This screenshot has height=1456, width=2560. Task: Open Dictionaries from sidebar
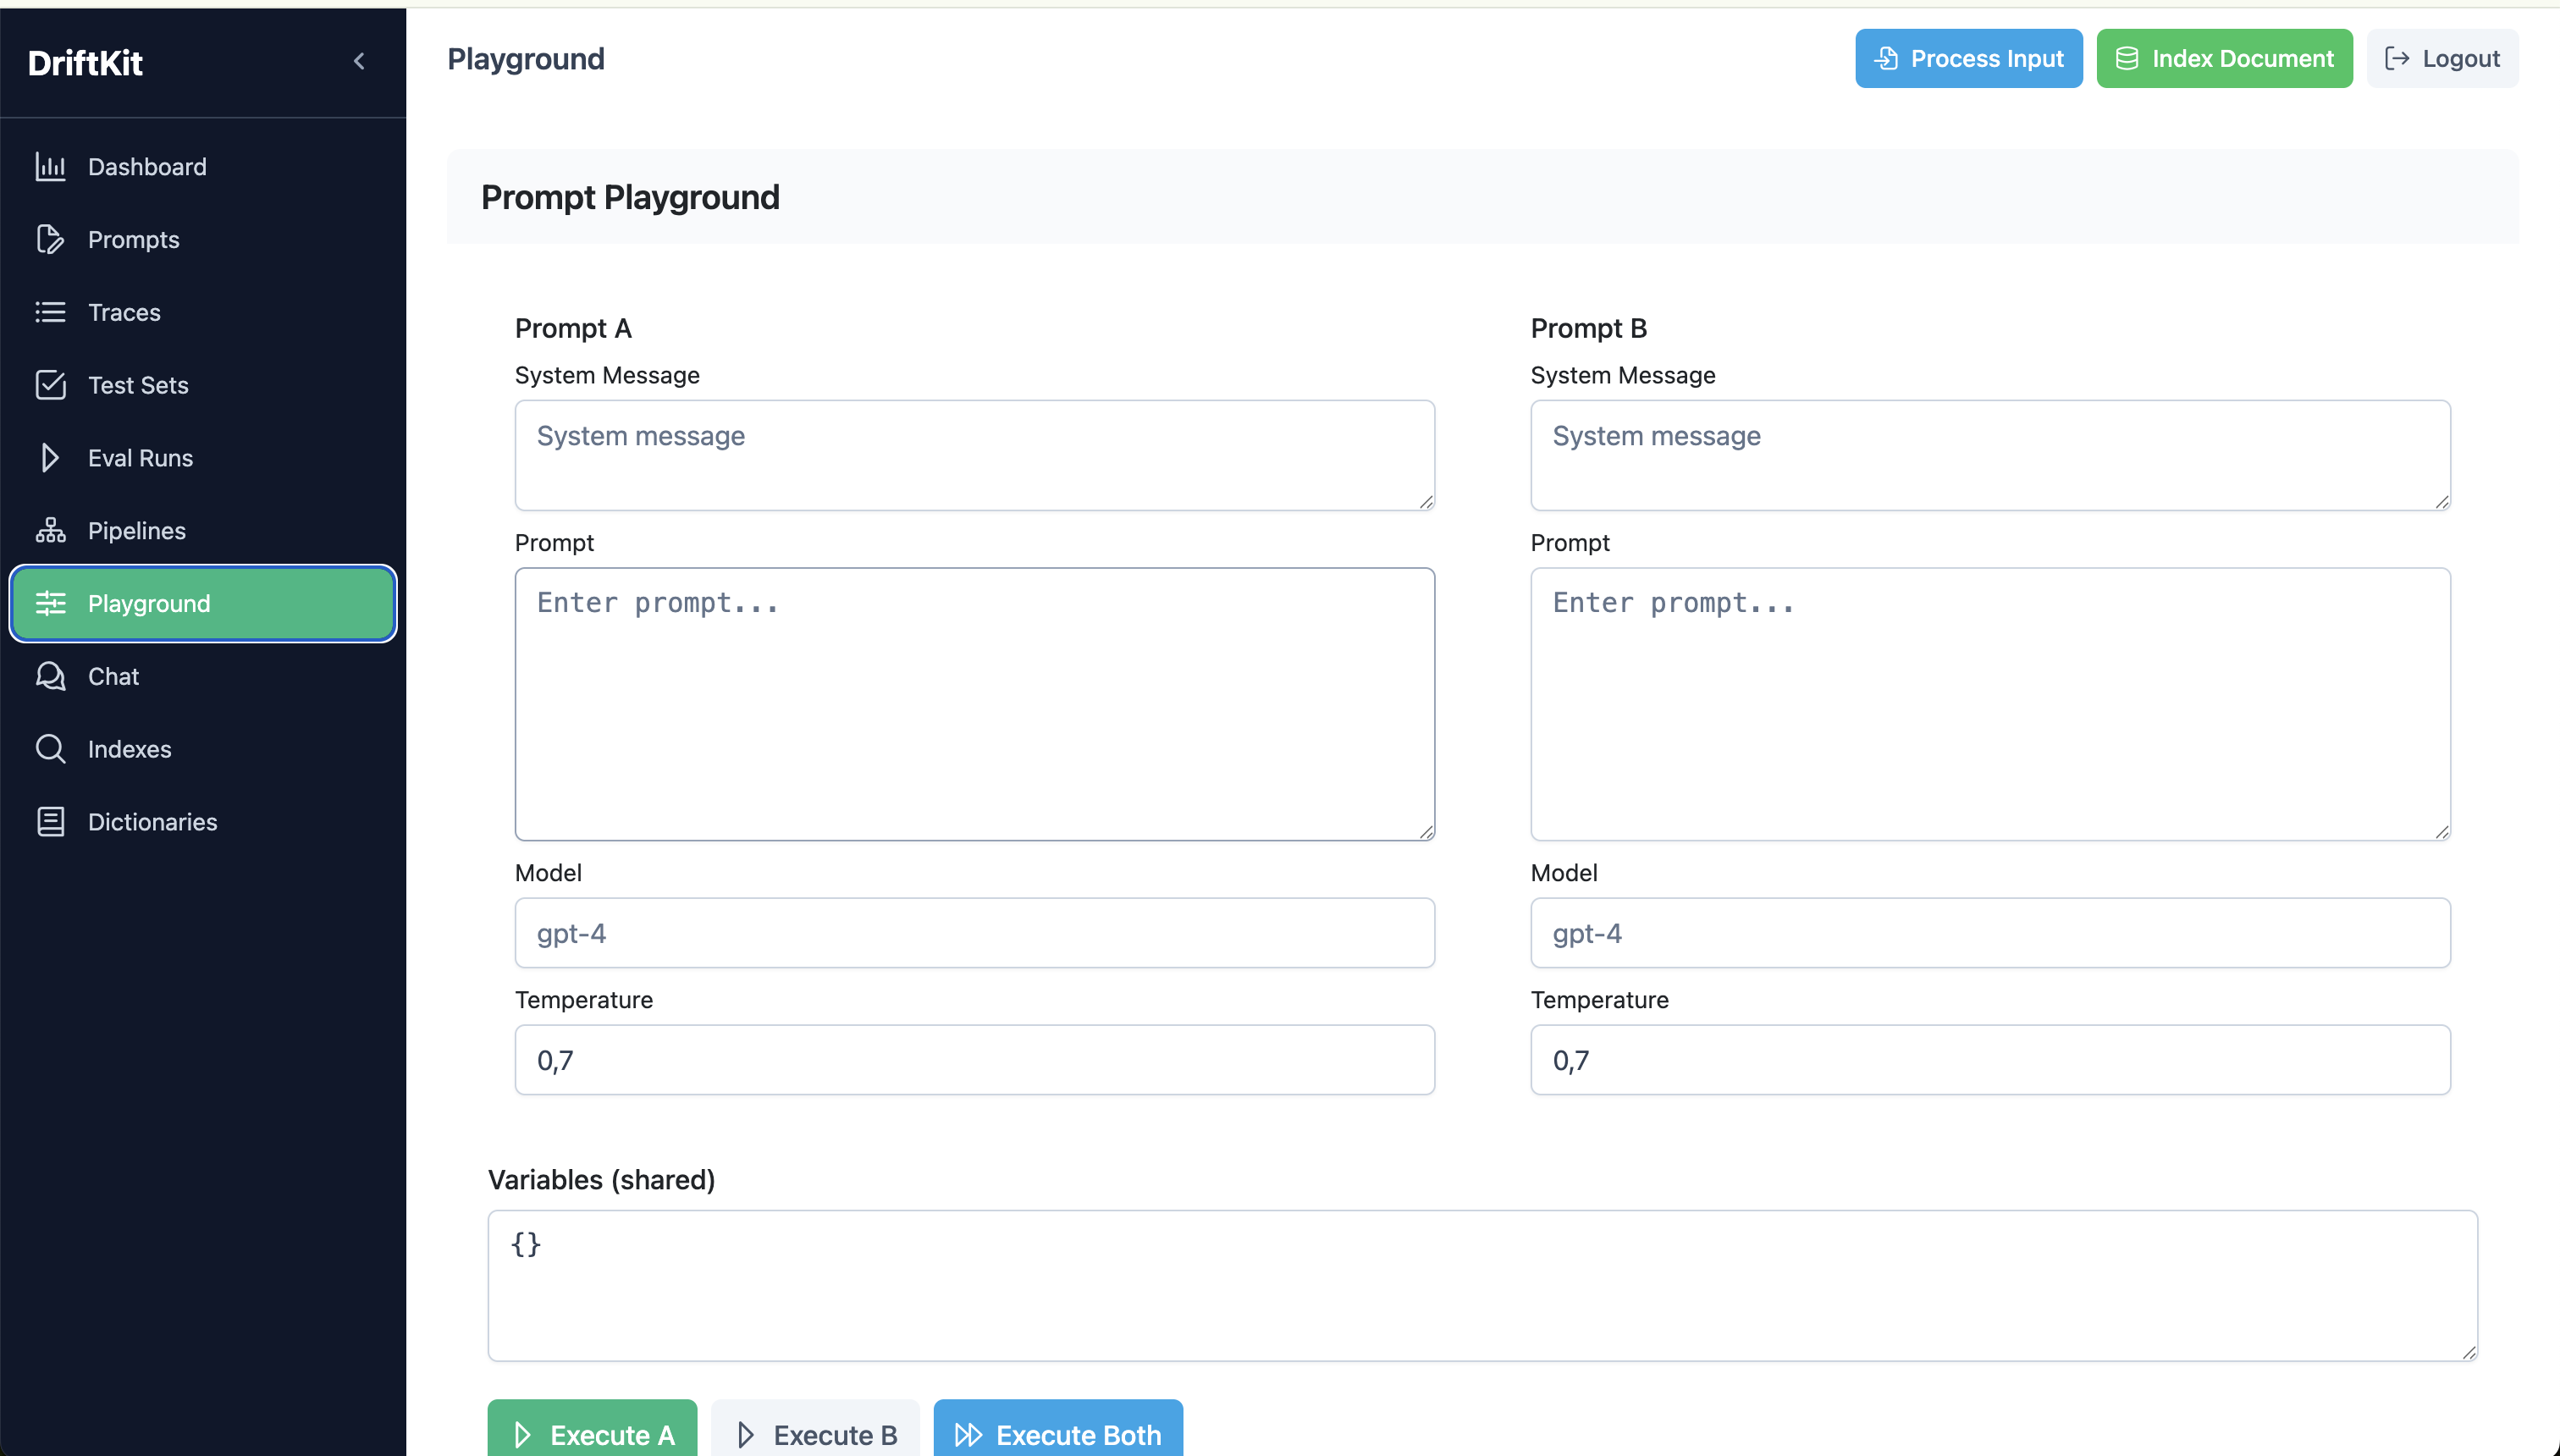click(x=203, y=822)
